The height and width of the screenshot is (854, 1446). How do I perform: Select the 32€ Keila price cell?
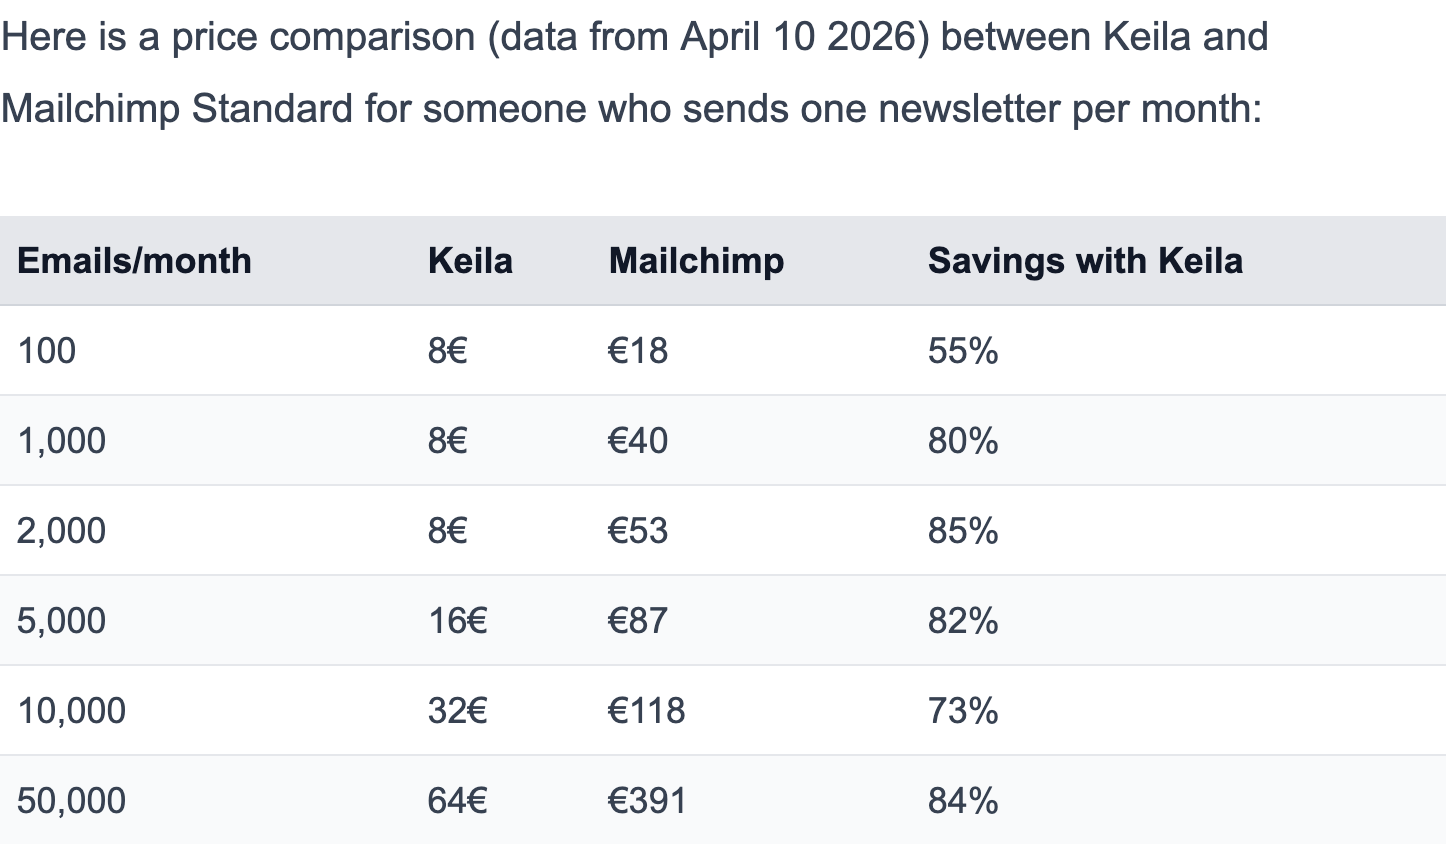[457, 711]
